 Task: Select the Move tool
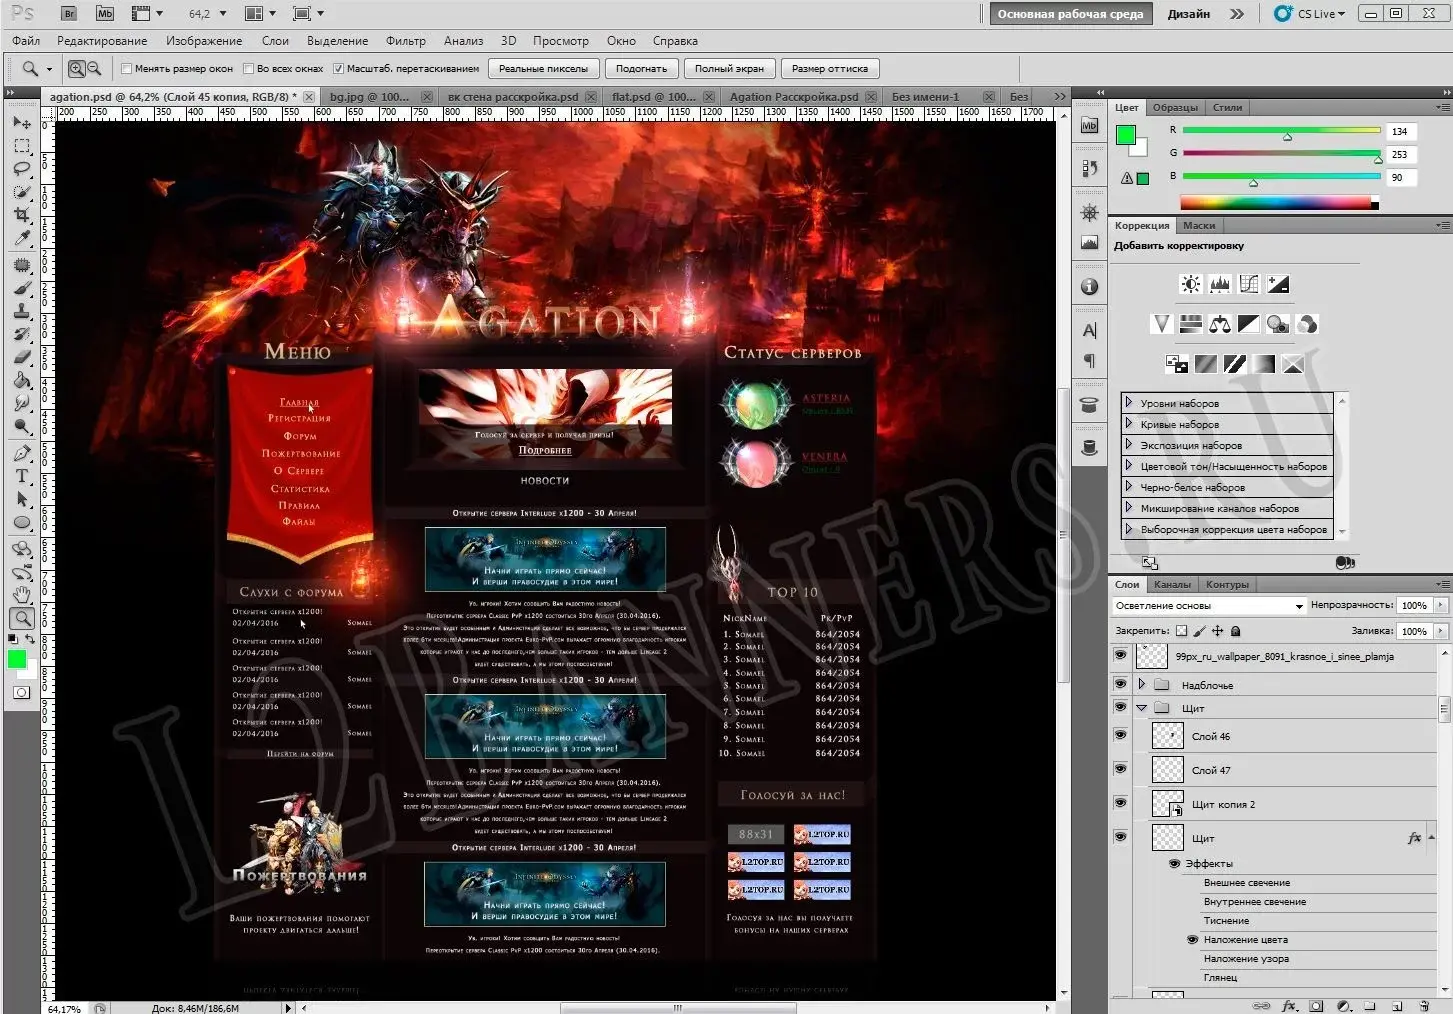[22, 122]
